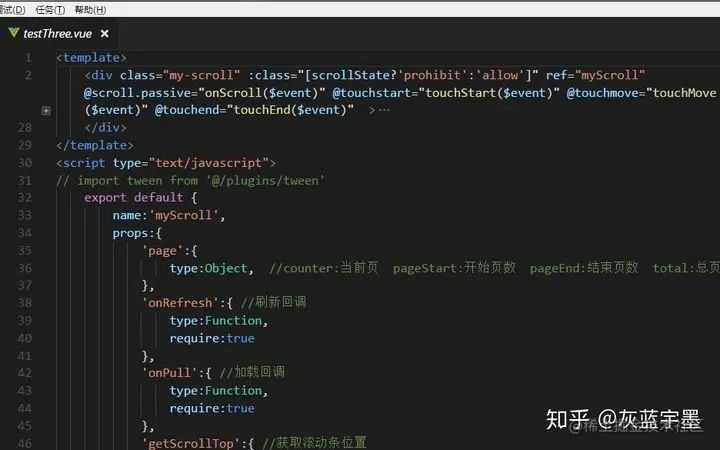Click require:true on line 44

(x=212, y=408)
